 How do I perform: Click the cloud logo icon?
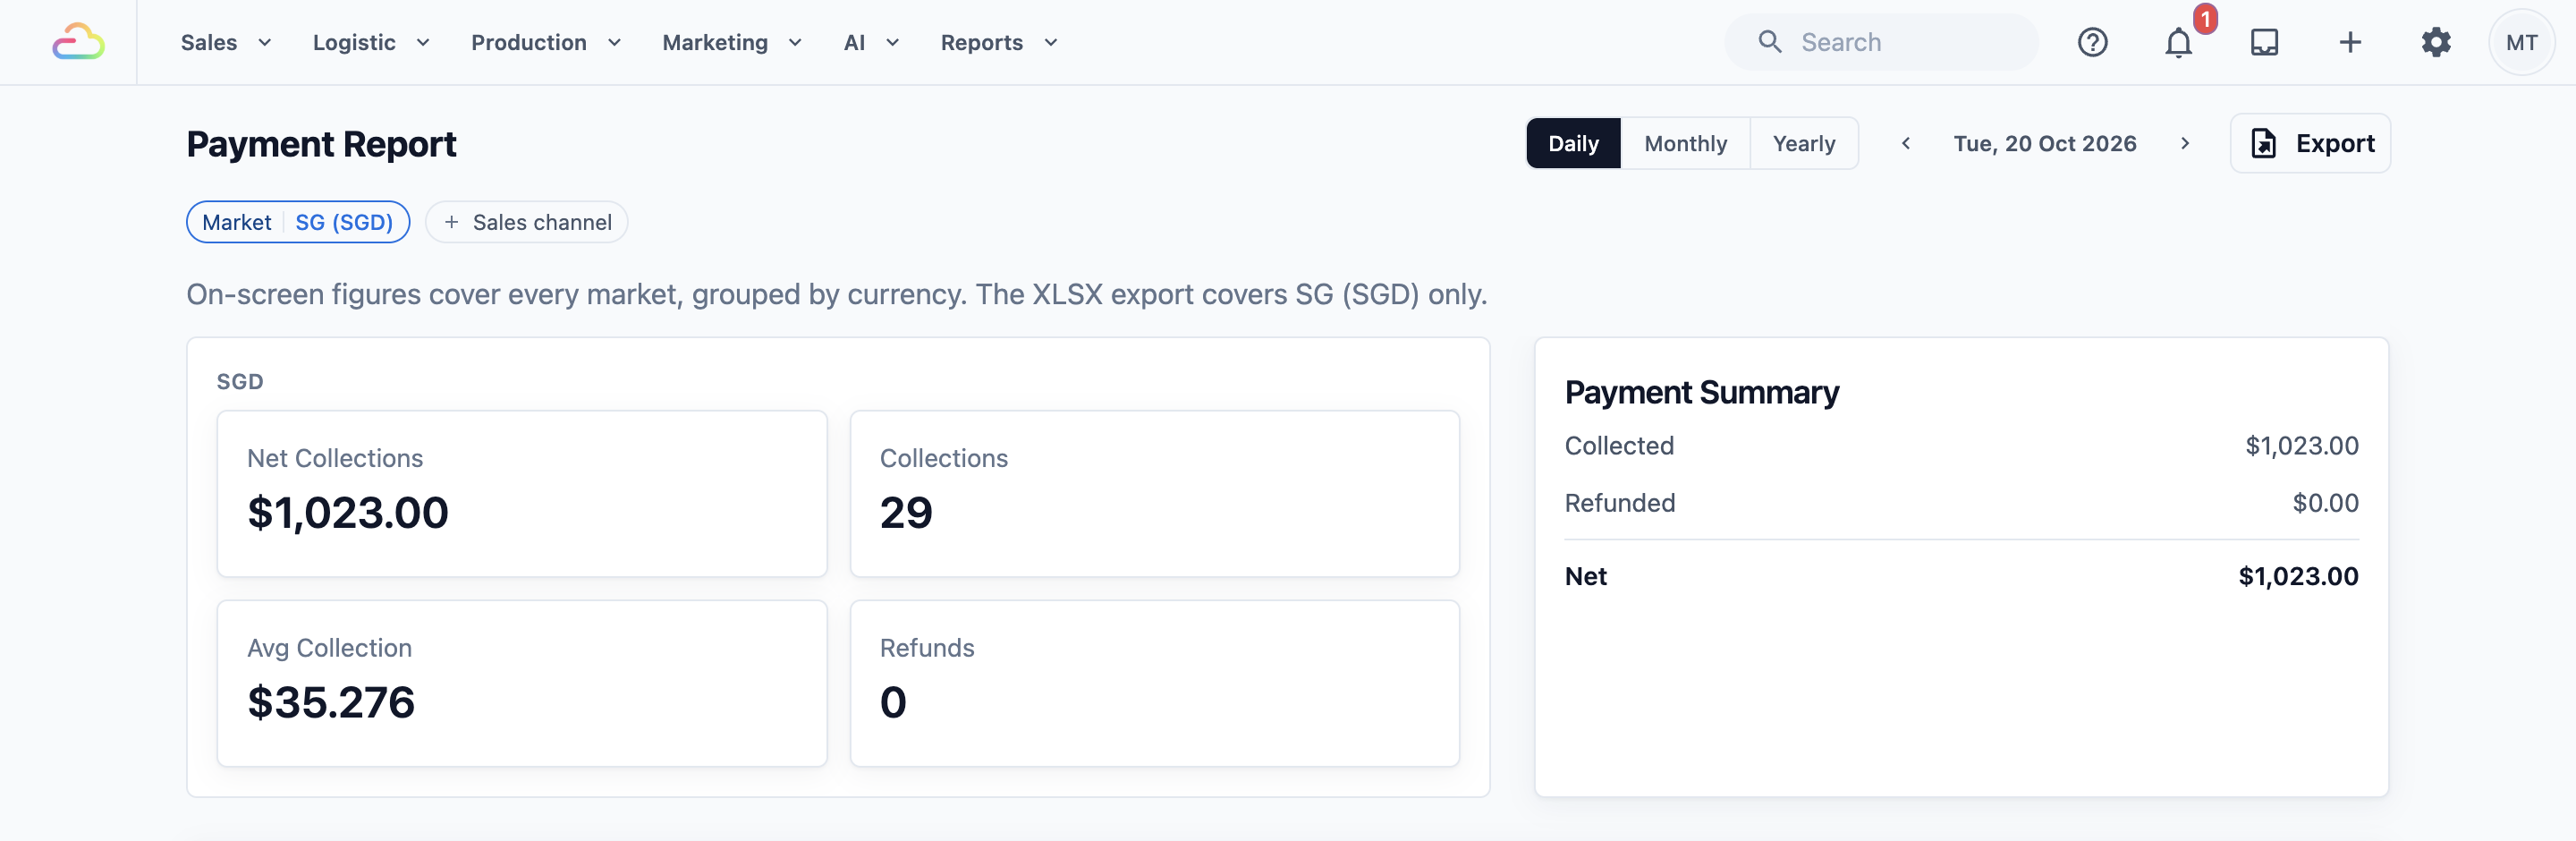pyautogui.click(x=78, y=42)
